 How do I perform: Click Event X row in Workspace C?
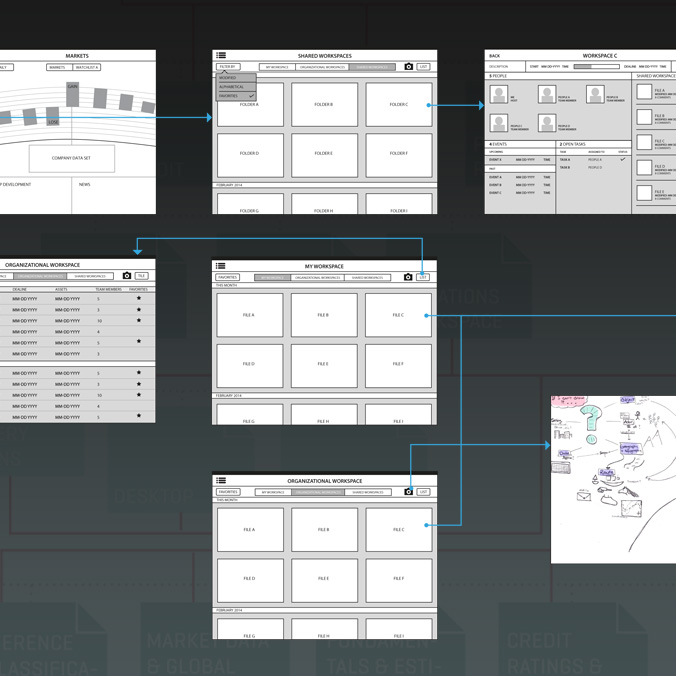click(520, 160)
